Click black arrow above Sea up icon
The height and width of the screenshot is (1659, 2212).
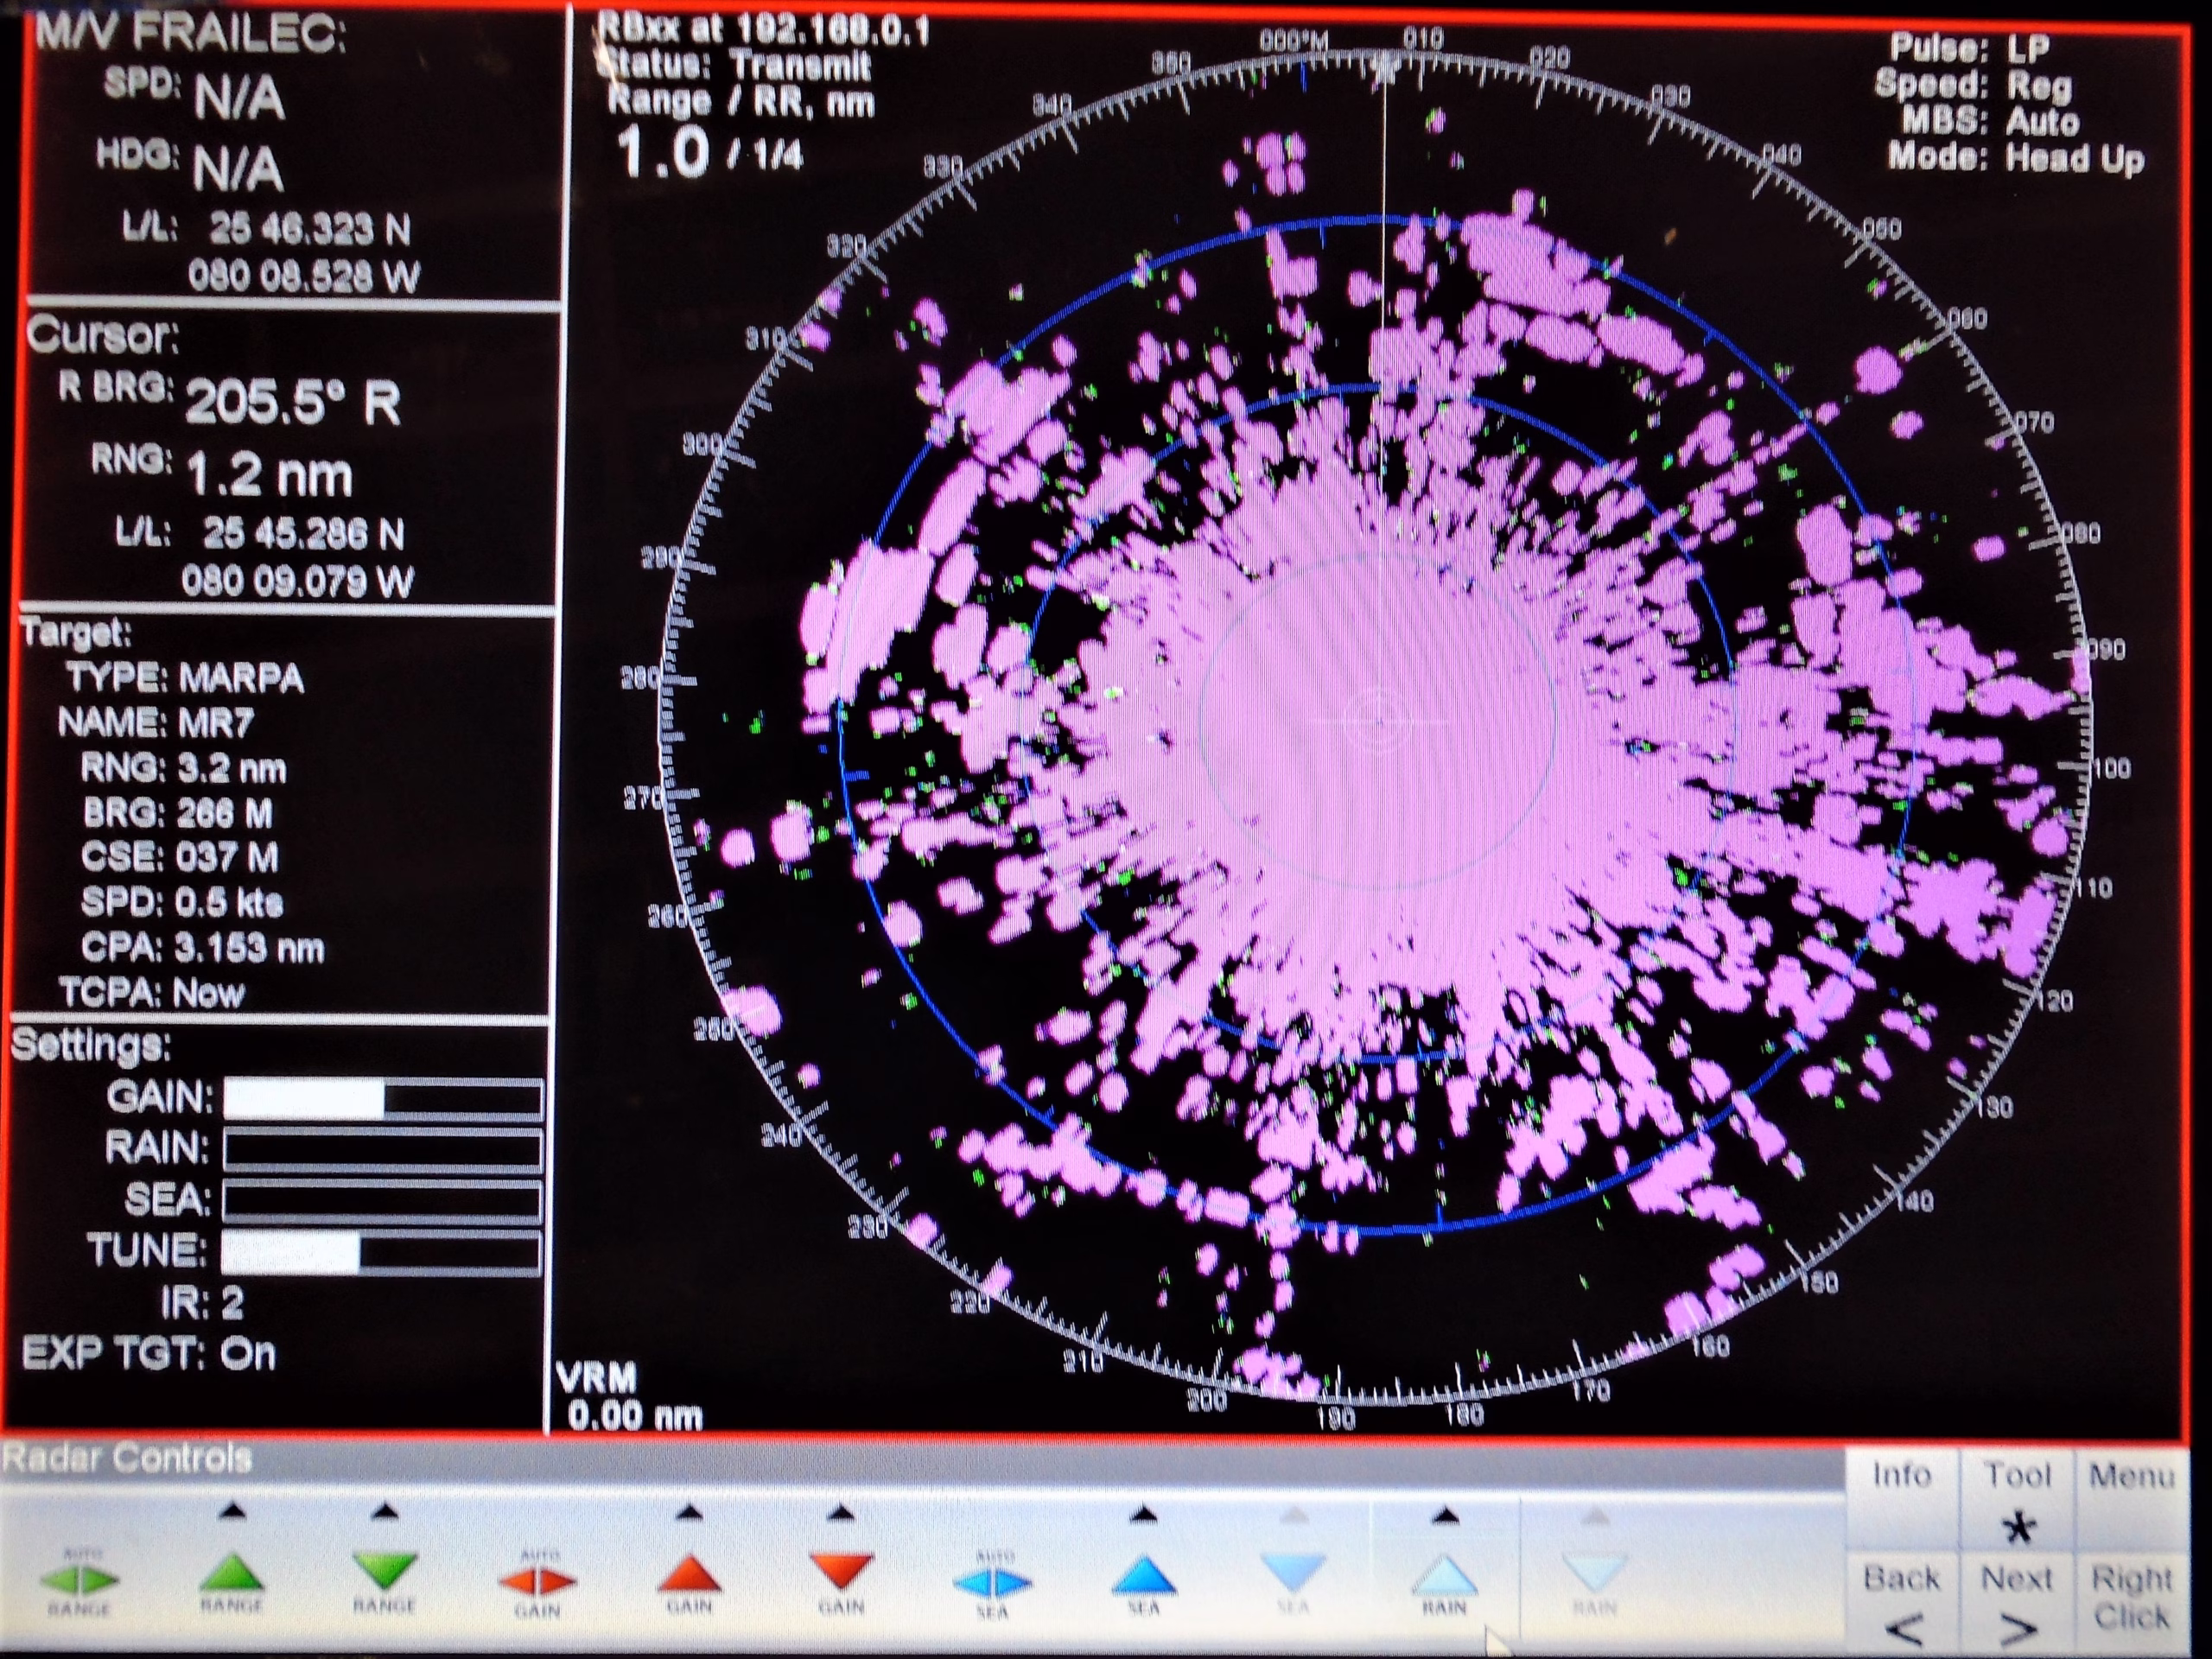coord(1145,1516)
